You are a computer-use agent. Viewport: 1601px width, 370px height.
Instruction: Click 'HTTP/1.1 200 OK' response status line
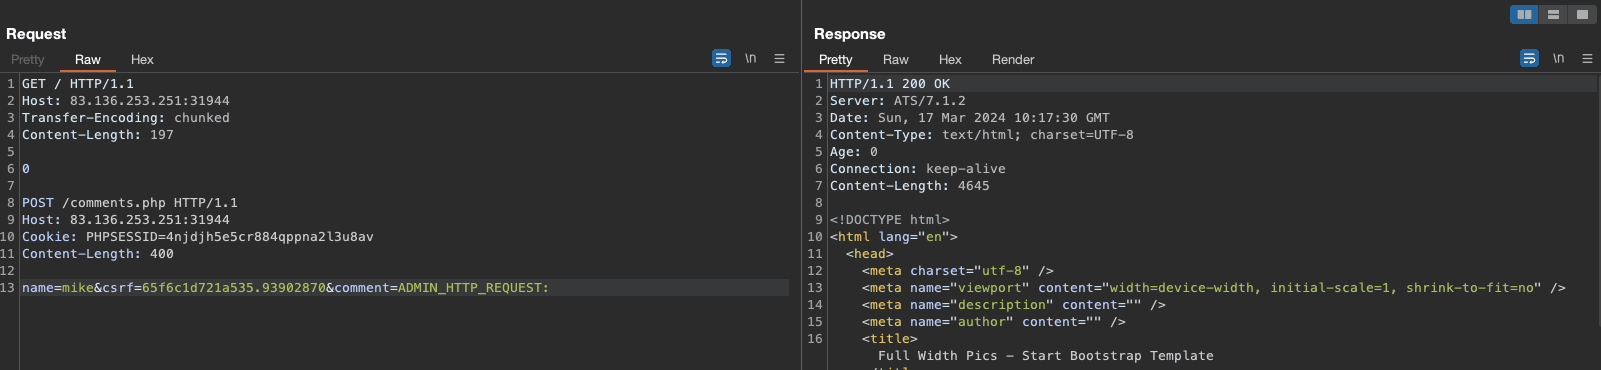pyautogui.click(x=890, y=84)
